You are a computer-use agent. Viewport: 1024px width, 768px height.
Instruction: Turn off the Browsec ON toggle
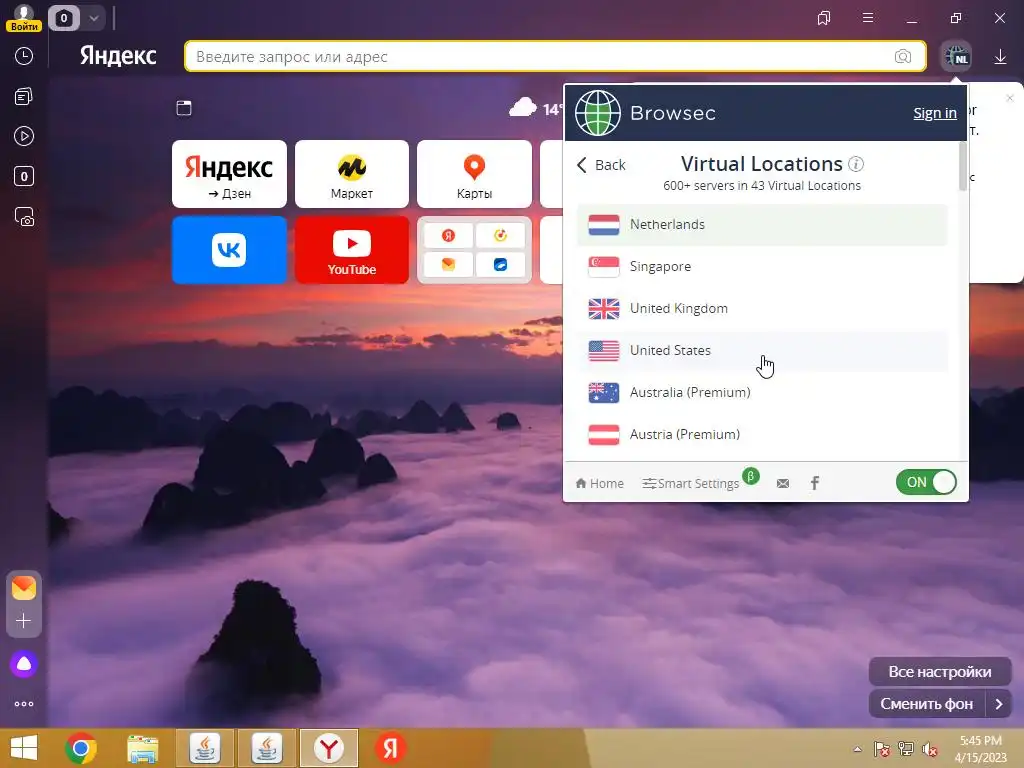coord(926,482)
